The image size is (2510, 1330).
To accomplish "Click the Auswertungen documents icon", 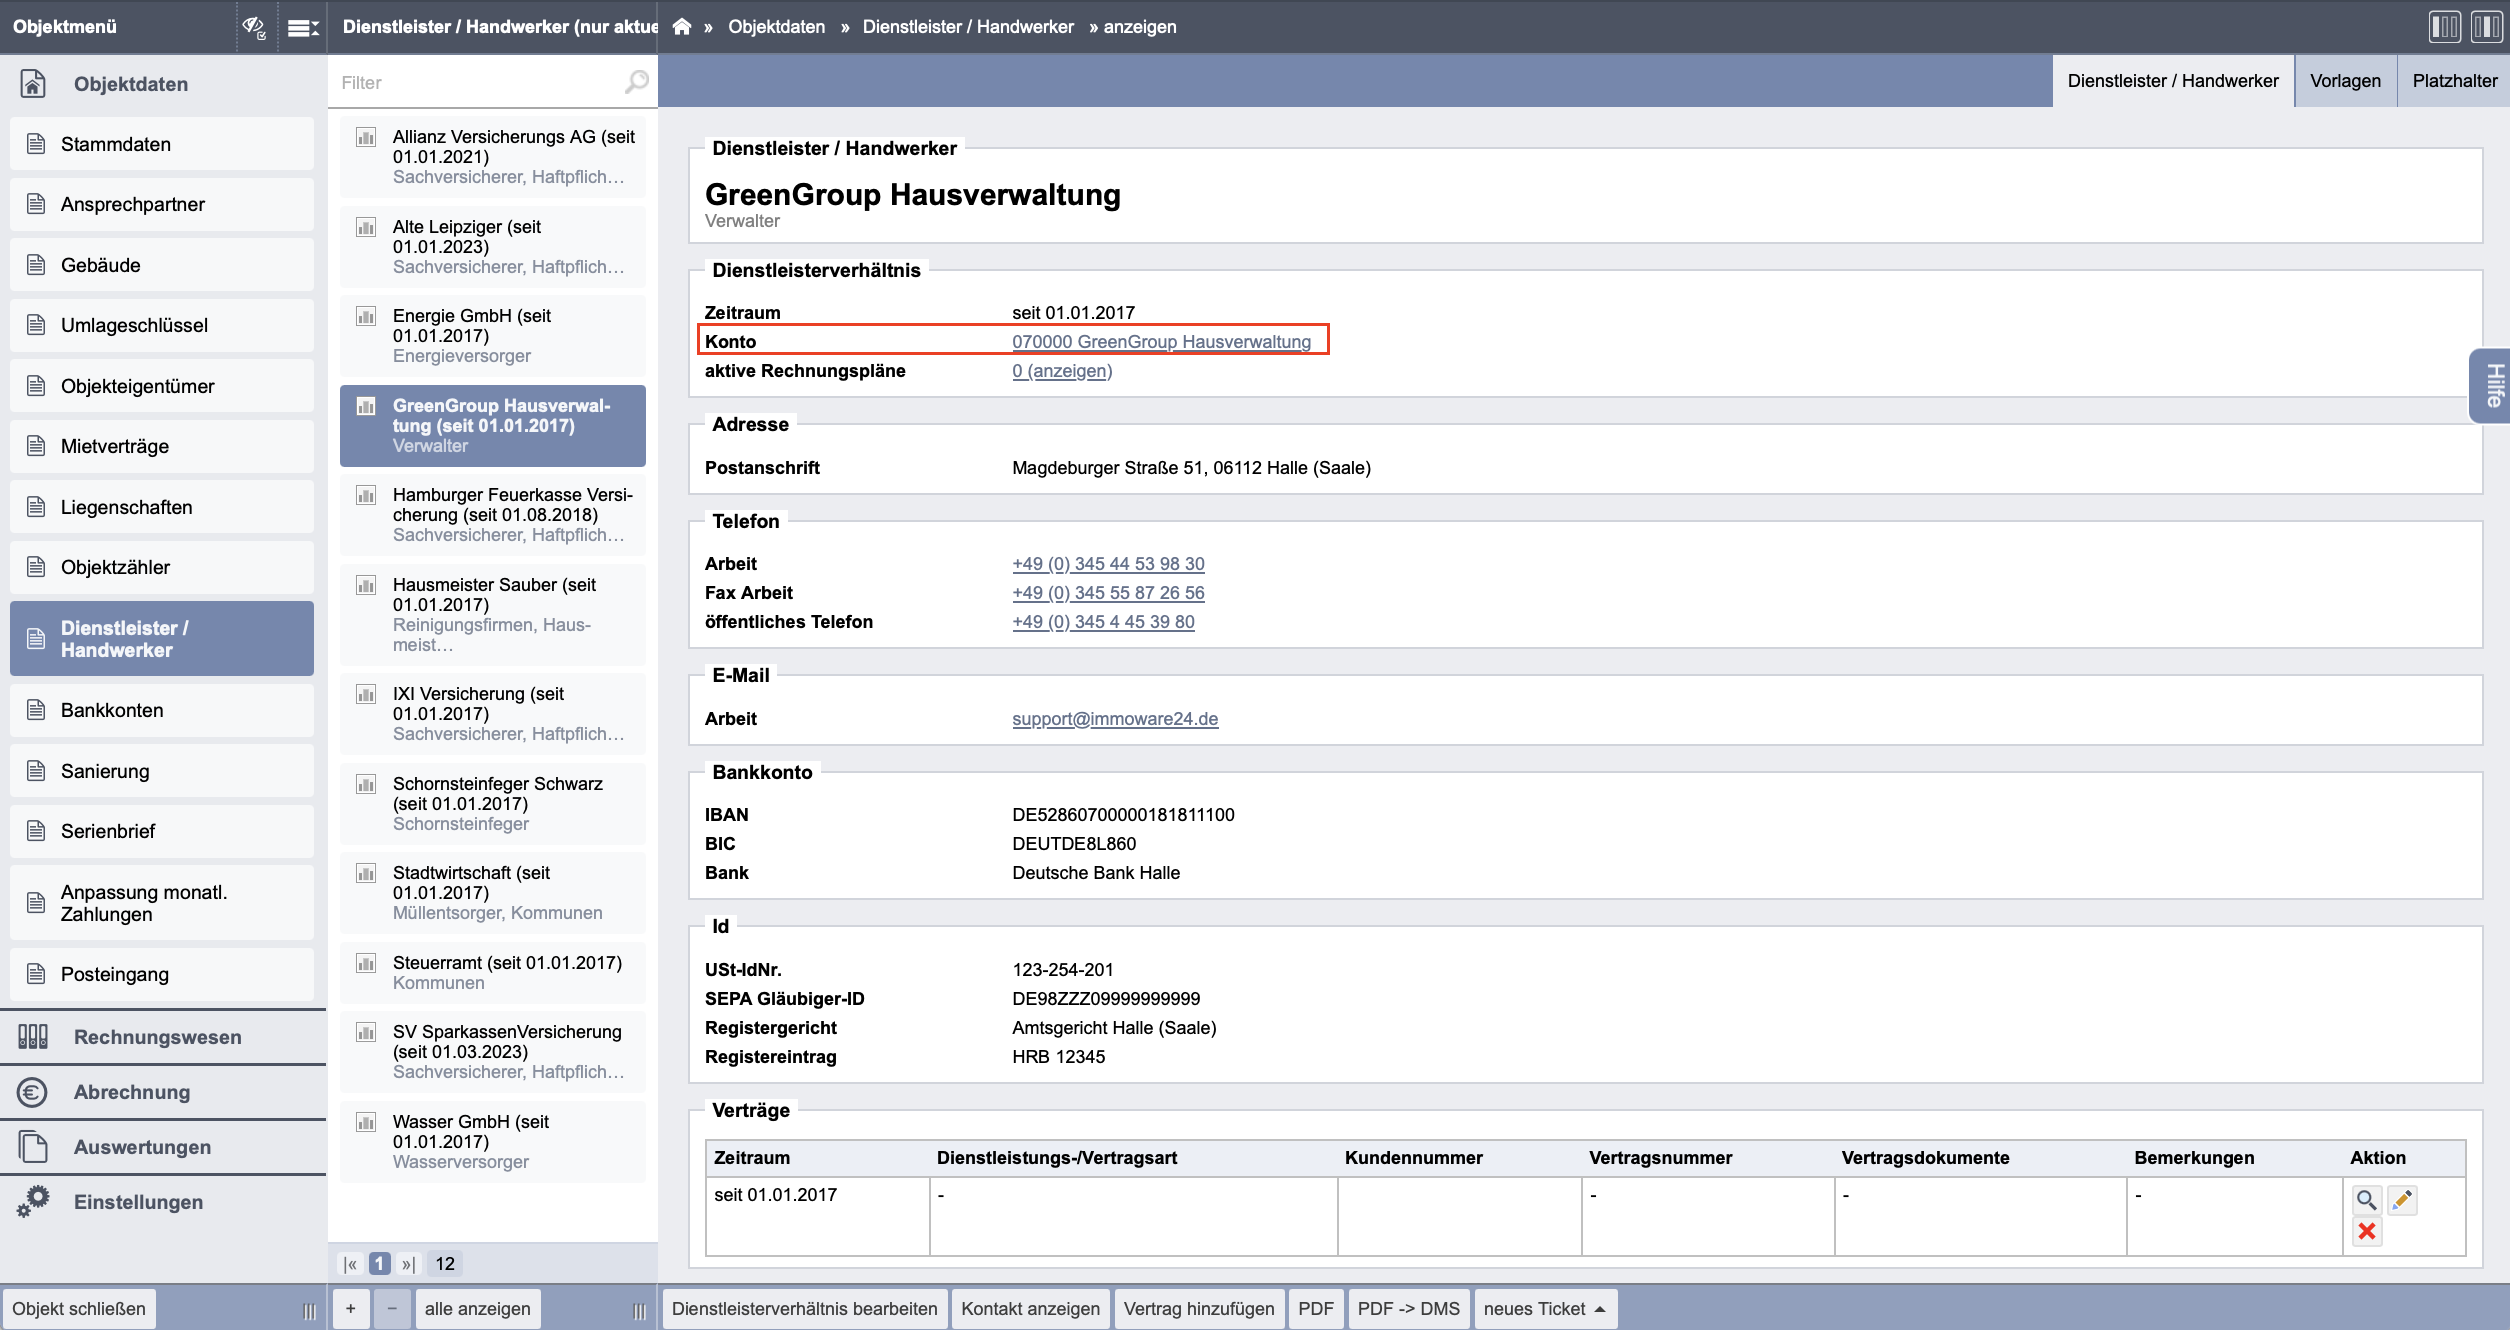I will (33, 1147).
